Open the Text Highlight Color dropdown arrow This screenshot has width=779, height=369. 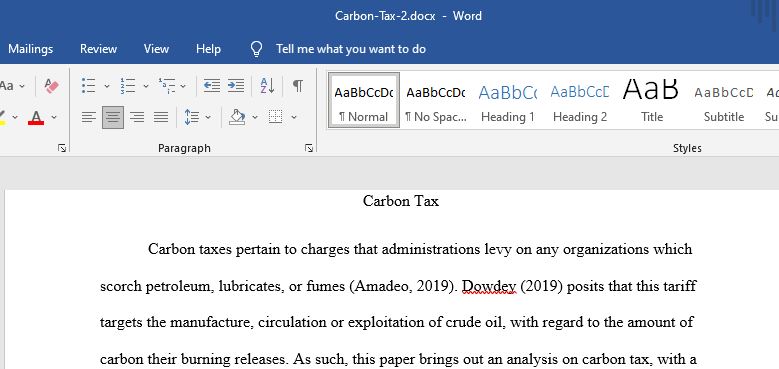tap(15, 118)
